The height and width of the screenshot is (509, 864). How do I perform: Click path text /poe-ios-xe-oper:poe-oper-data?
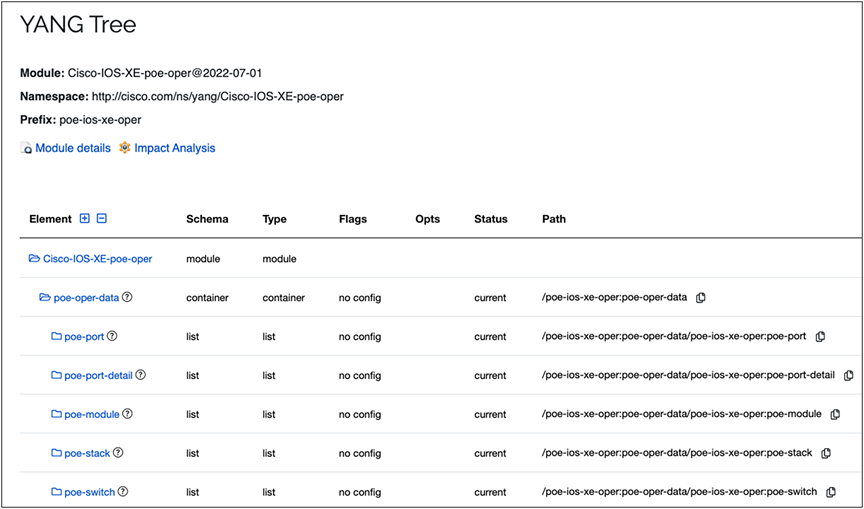(614, 297)
